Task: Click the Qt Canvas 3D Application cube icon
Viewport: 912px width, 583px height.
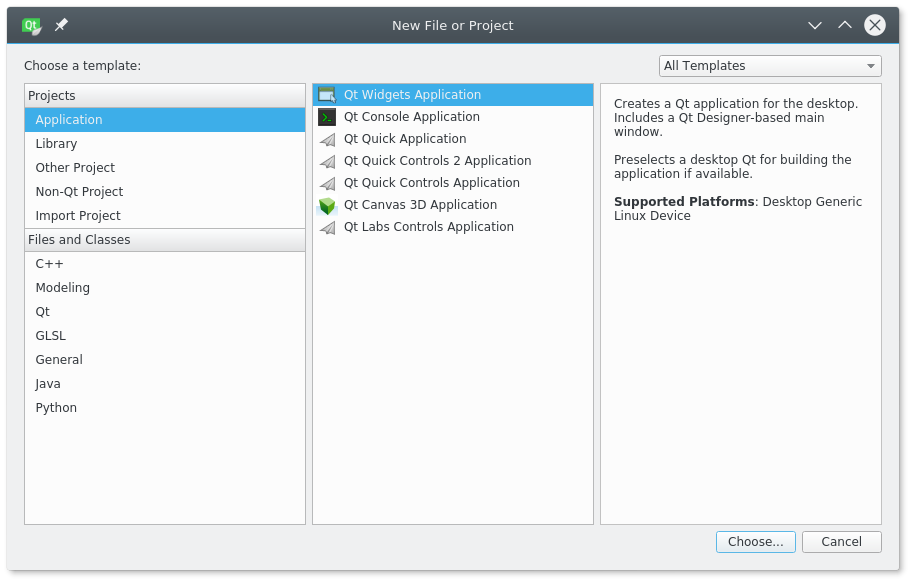Action: pyautogui.click(x=327, y=205)
